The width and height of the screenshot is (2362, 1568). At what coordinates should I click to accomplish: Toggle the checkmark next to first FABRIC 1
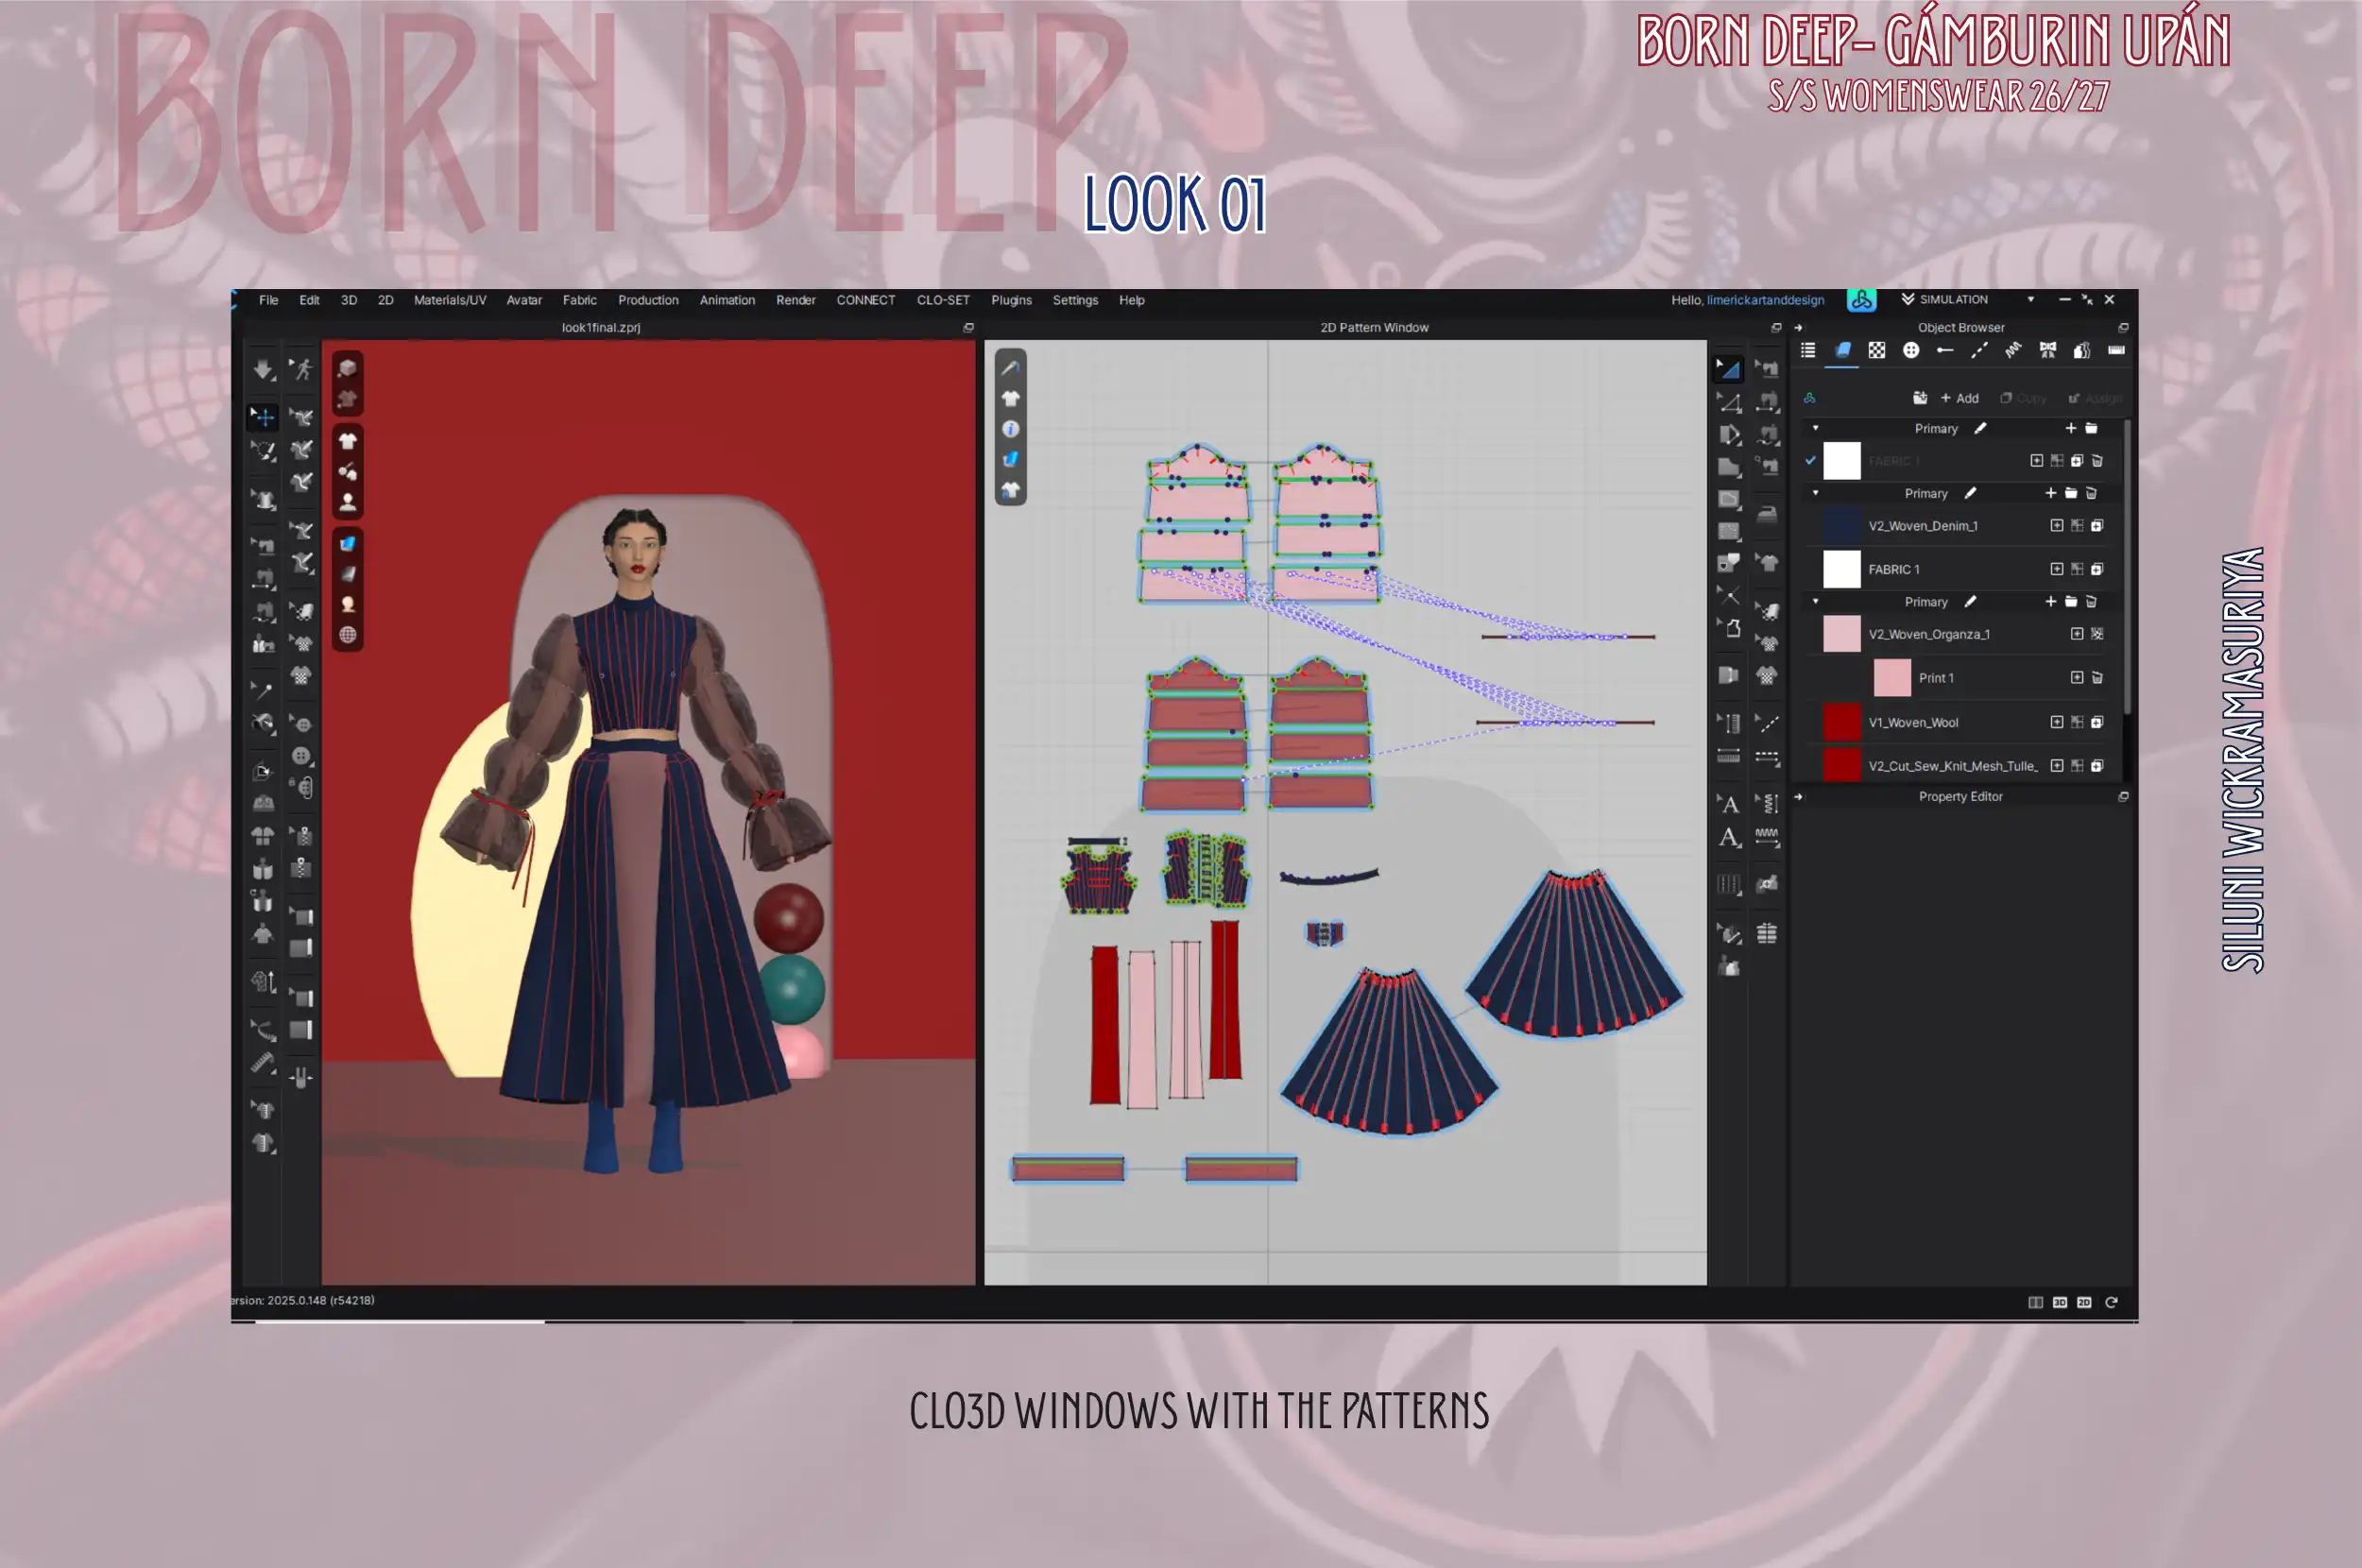click(x=1810, y=461)
